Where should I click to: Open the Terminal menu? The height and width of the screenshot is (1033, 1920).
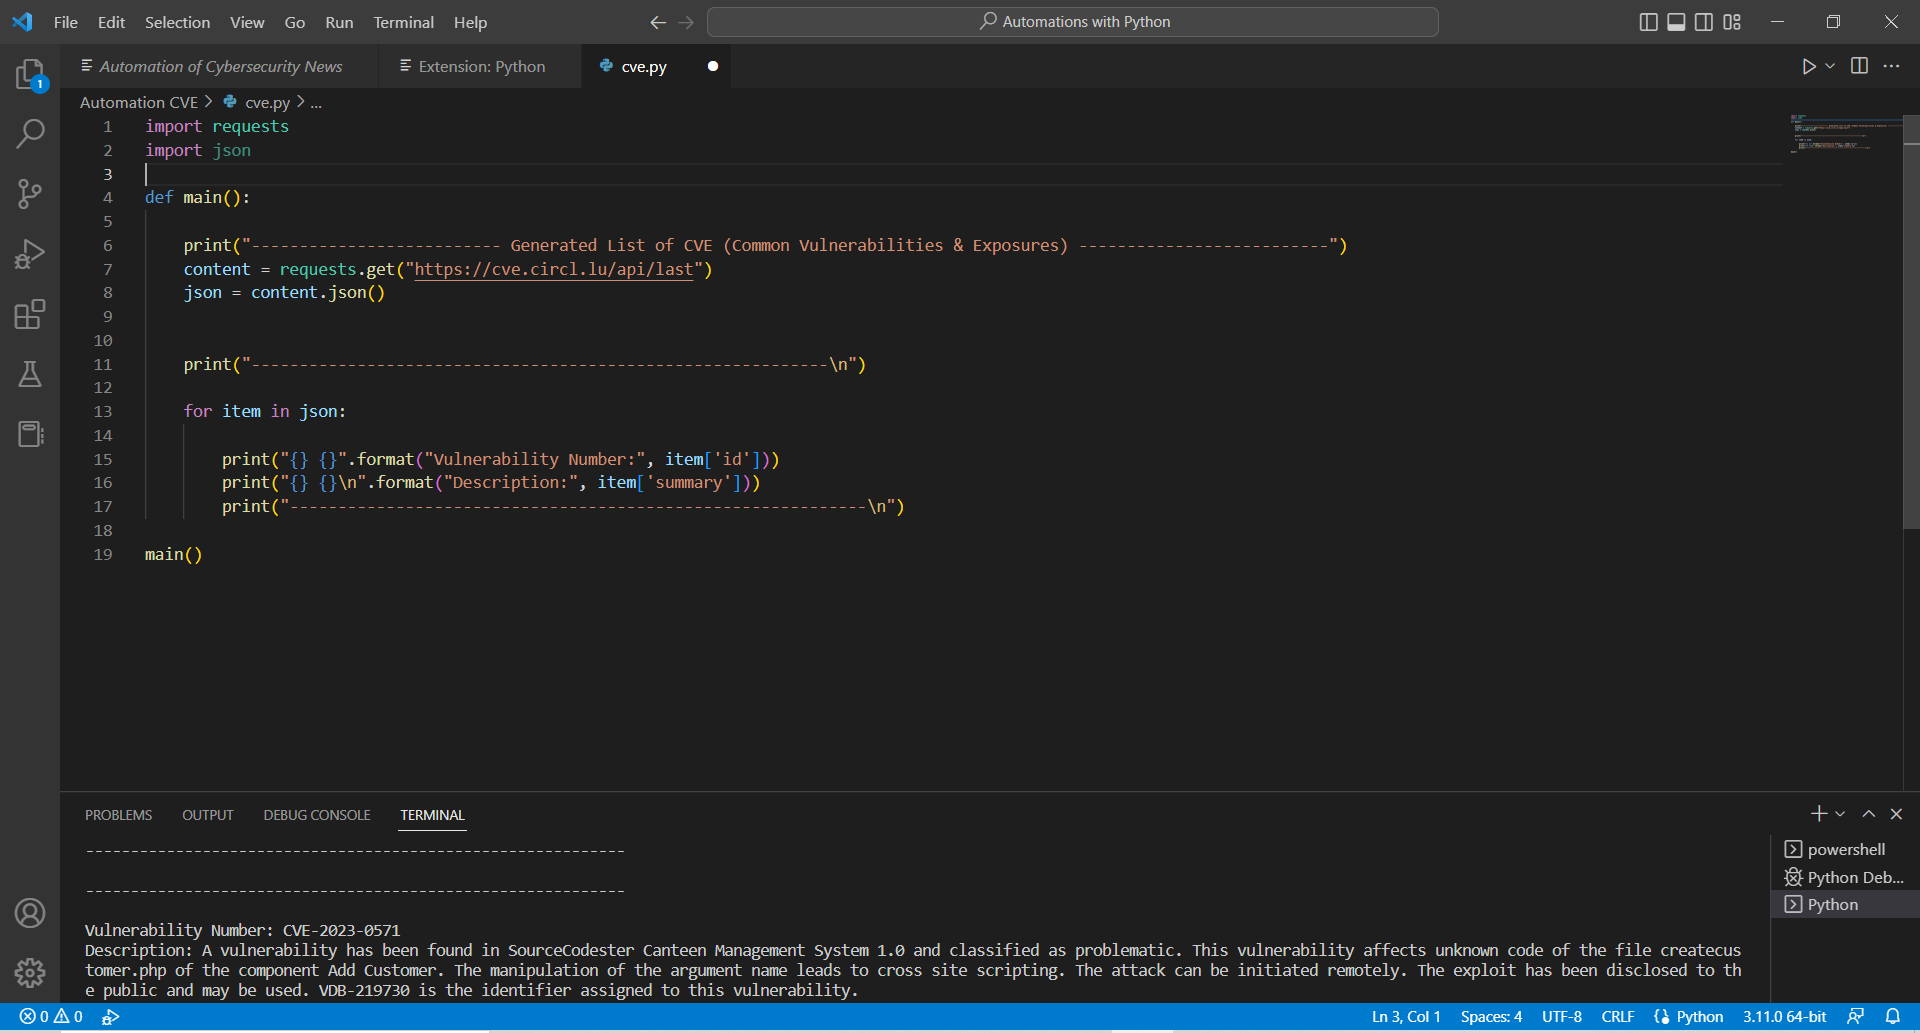403,22
